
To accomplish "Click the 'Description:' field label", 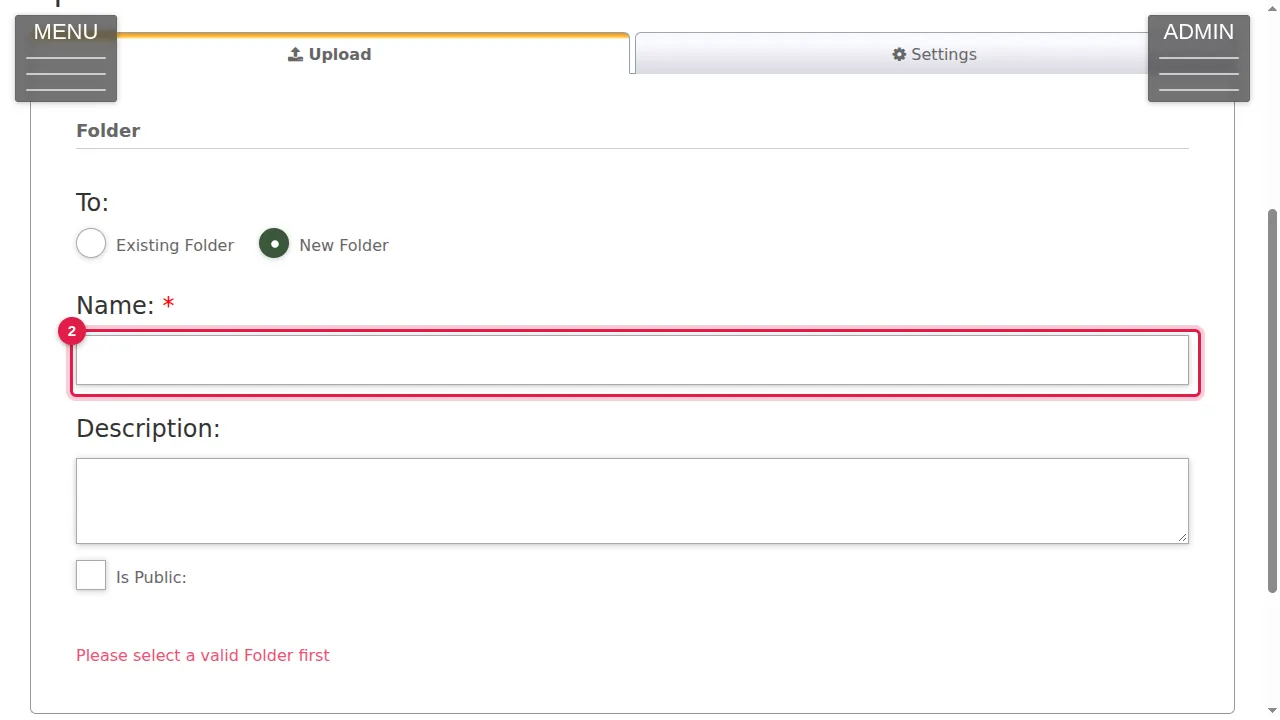I will 148,429.
